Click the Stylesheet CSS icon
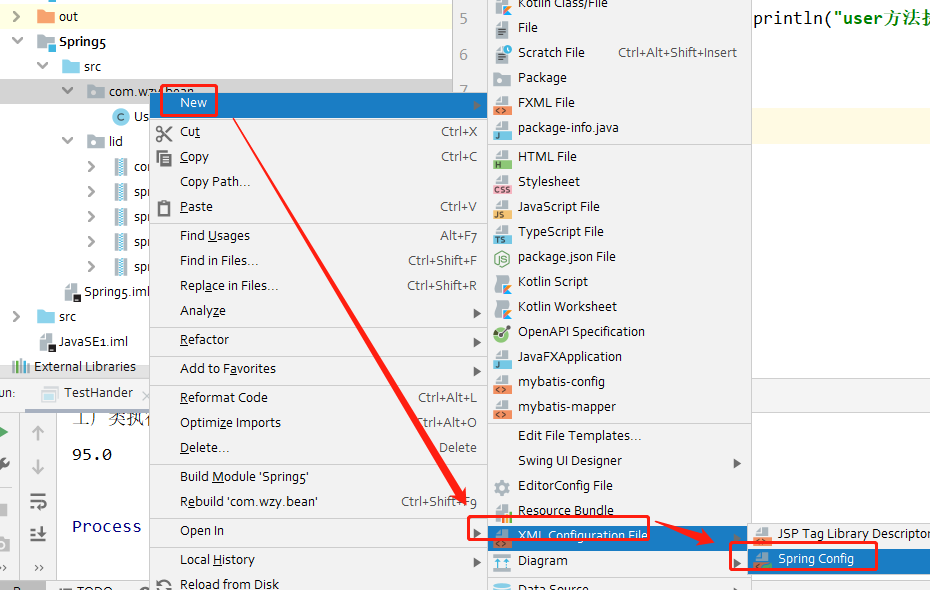Viewport: 930px width, 590px height. click(502, 184)
